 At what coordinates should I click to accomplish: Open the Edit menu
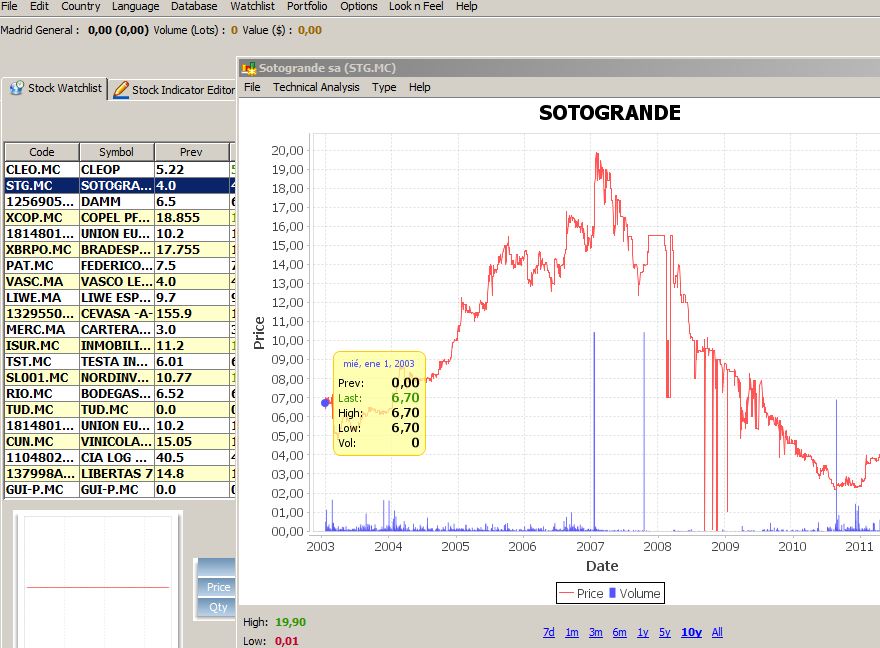(x=39, y=6)
